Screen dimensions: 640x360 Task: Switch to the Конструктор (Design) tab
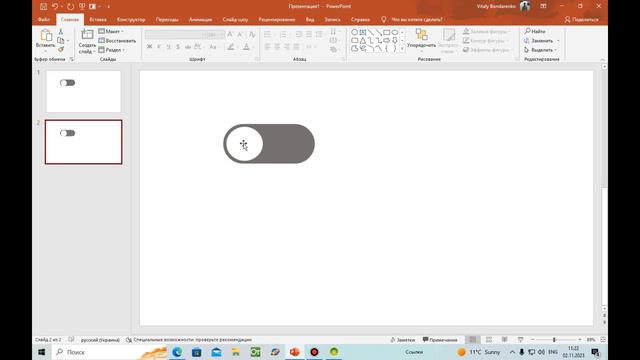(131, 20)
